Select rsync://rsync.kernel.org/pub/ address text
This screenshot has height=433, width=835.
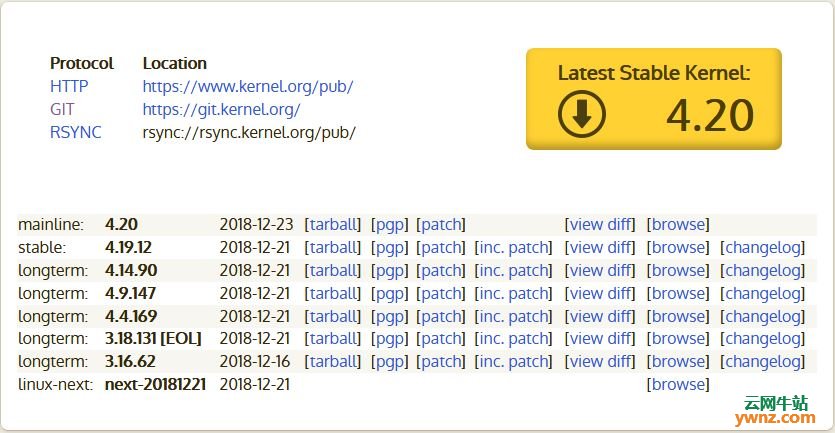click(x=249, y=132)
